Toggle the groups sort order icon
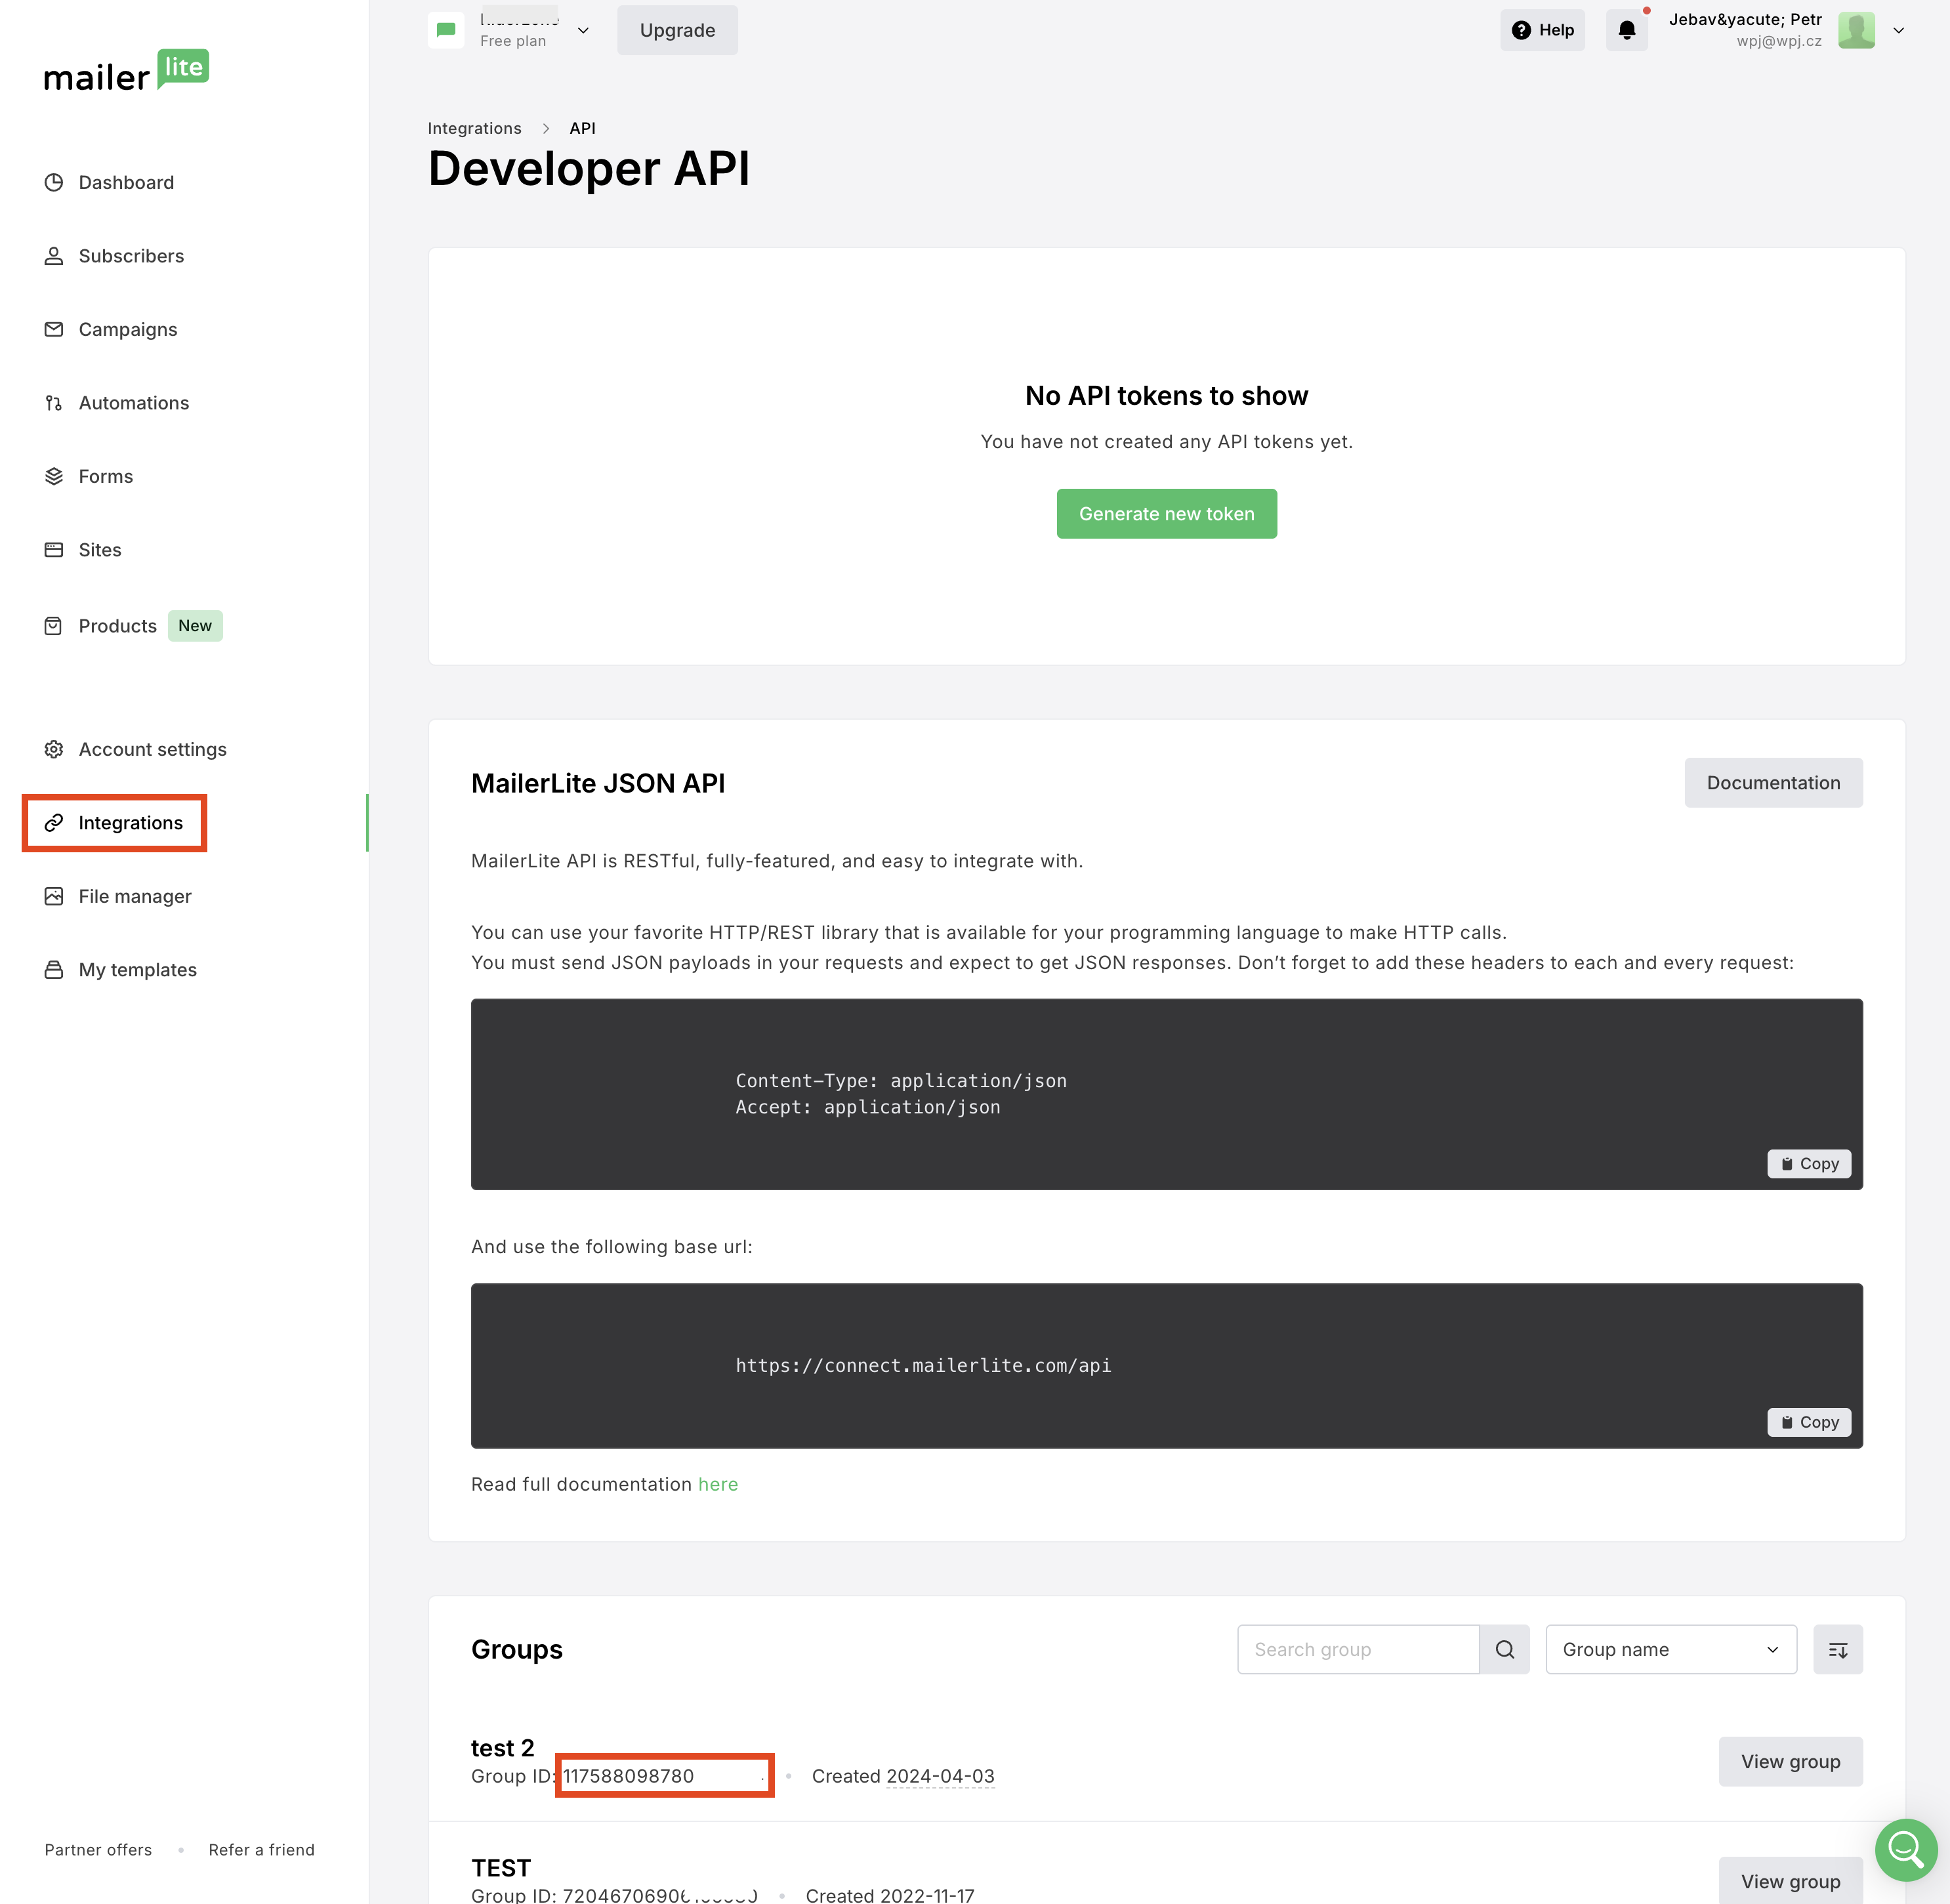The width and height of the screenshot is (1950, 1904). 1838,1650
